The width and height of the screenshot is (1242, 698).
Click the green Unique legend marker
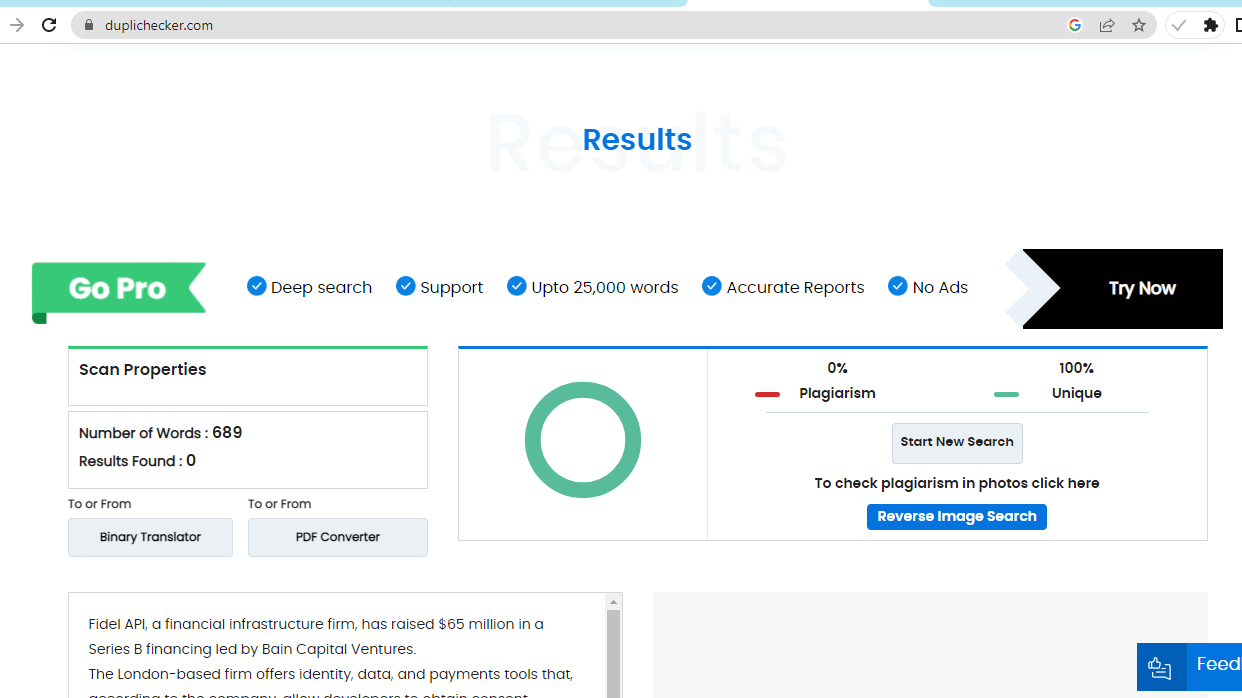tap(1006, 394)
